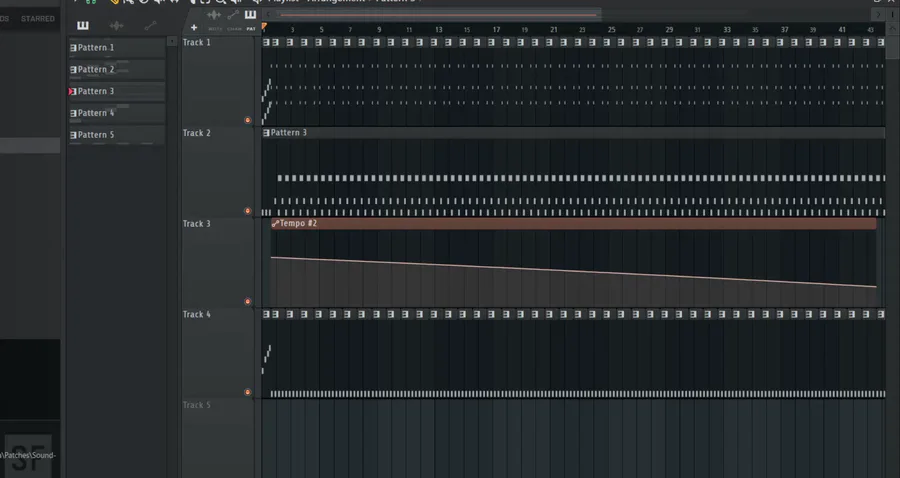Click the plus button beside NOTE
This screenshot has height=478, width=900.
(194, 27)
